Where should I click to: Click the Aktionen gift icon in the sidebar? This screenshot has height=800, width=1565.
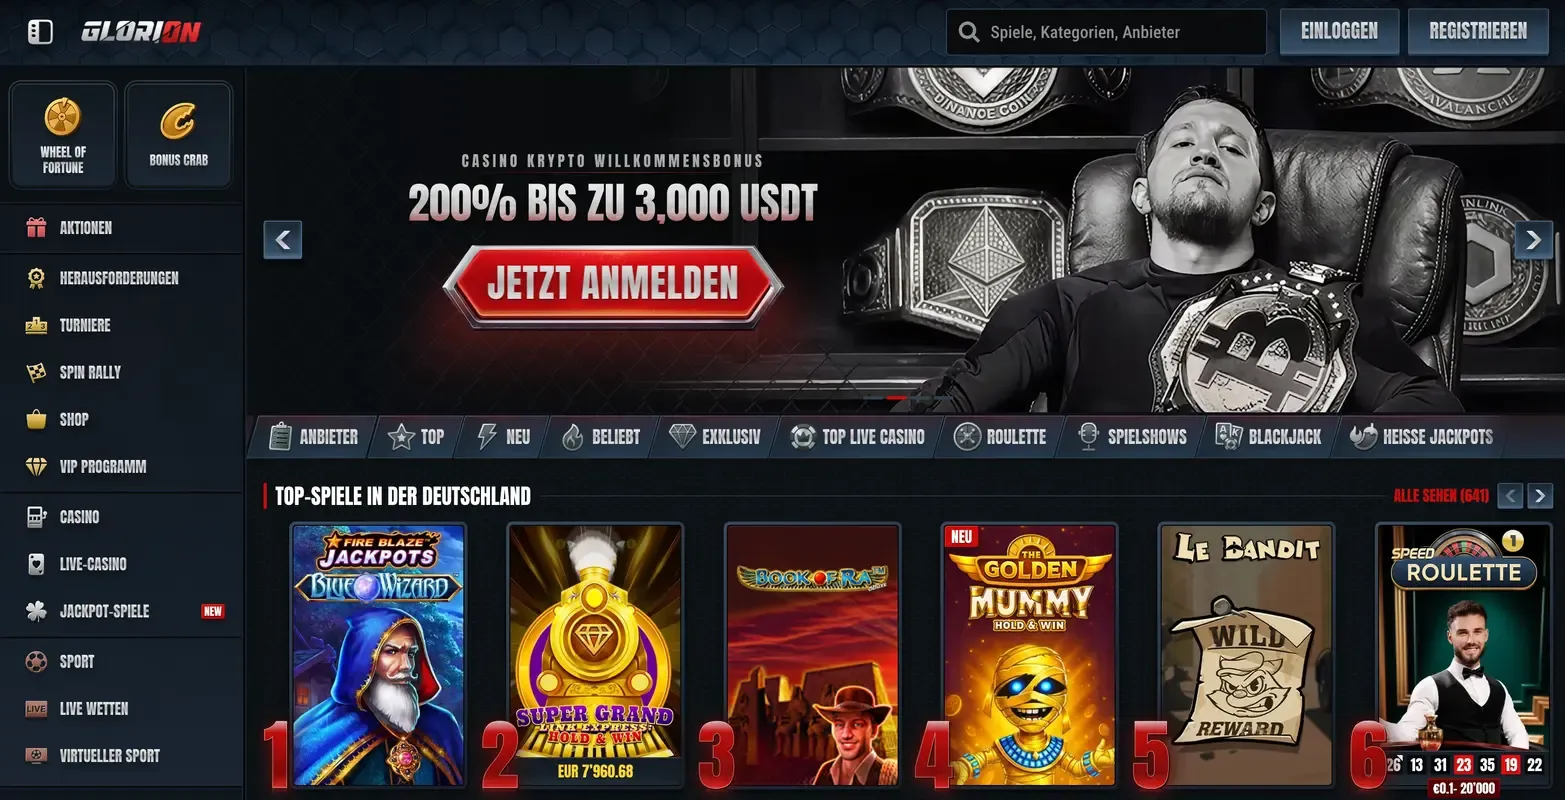[36, 228]
